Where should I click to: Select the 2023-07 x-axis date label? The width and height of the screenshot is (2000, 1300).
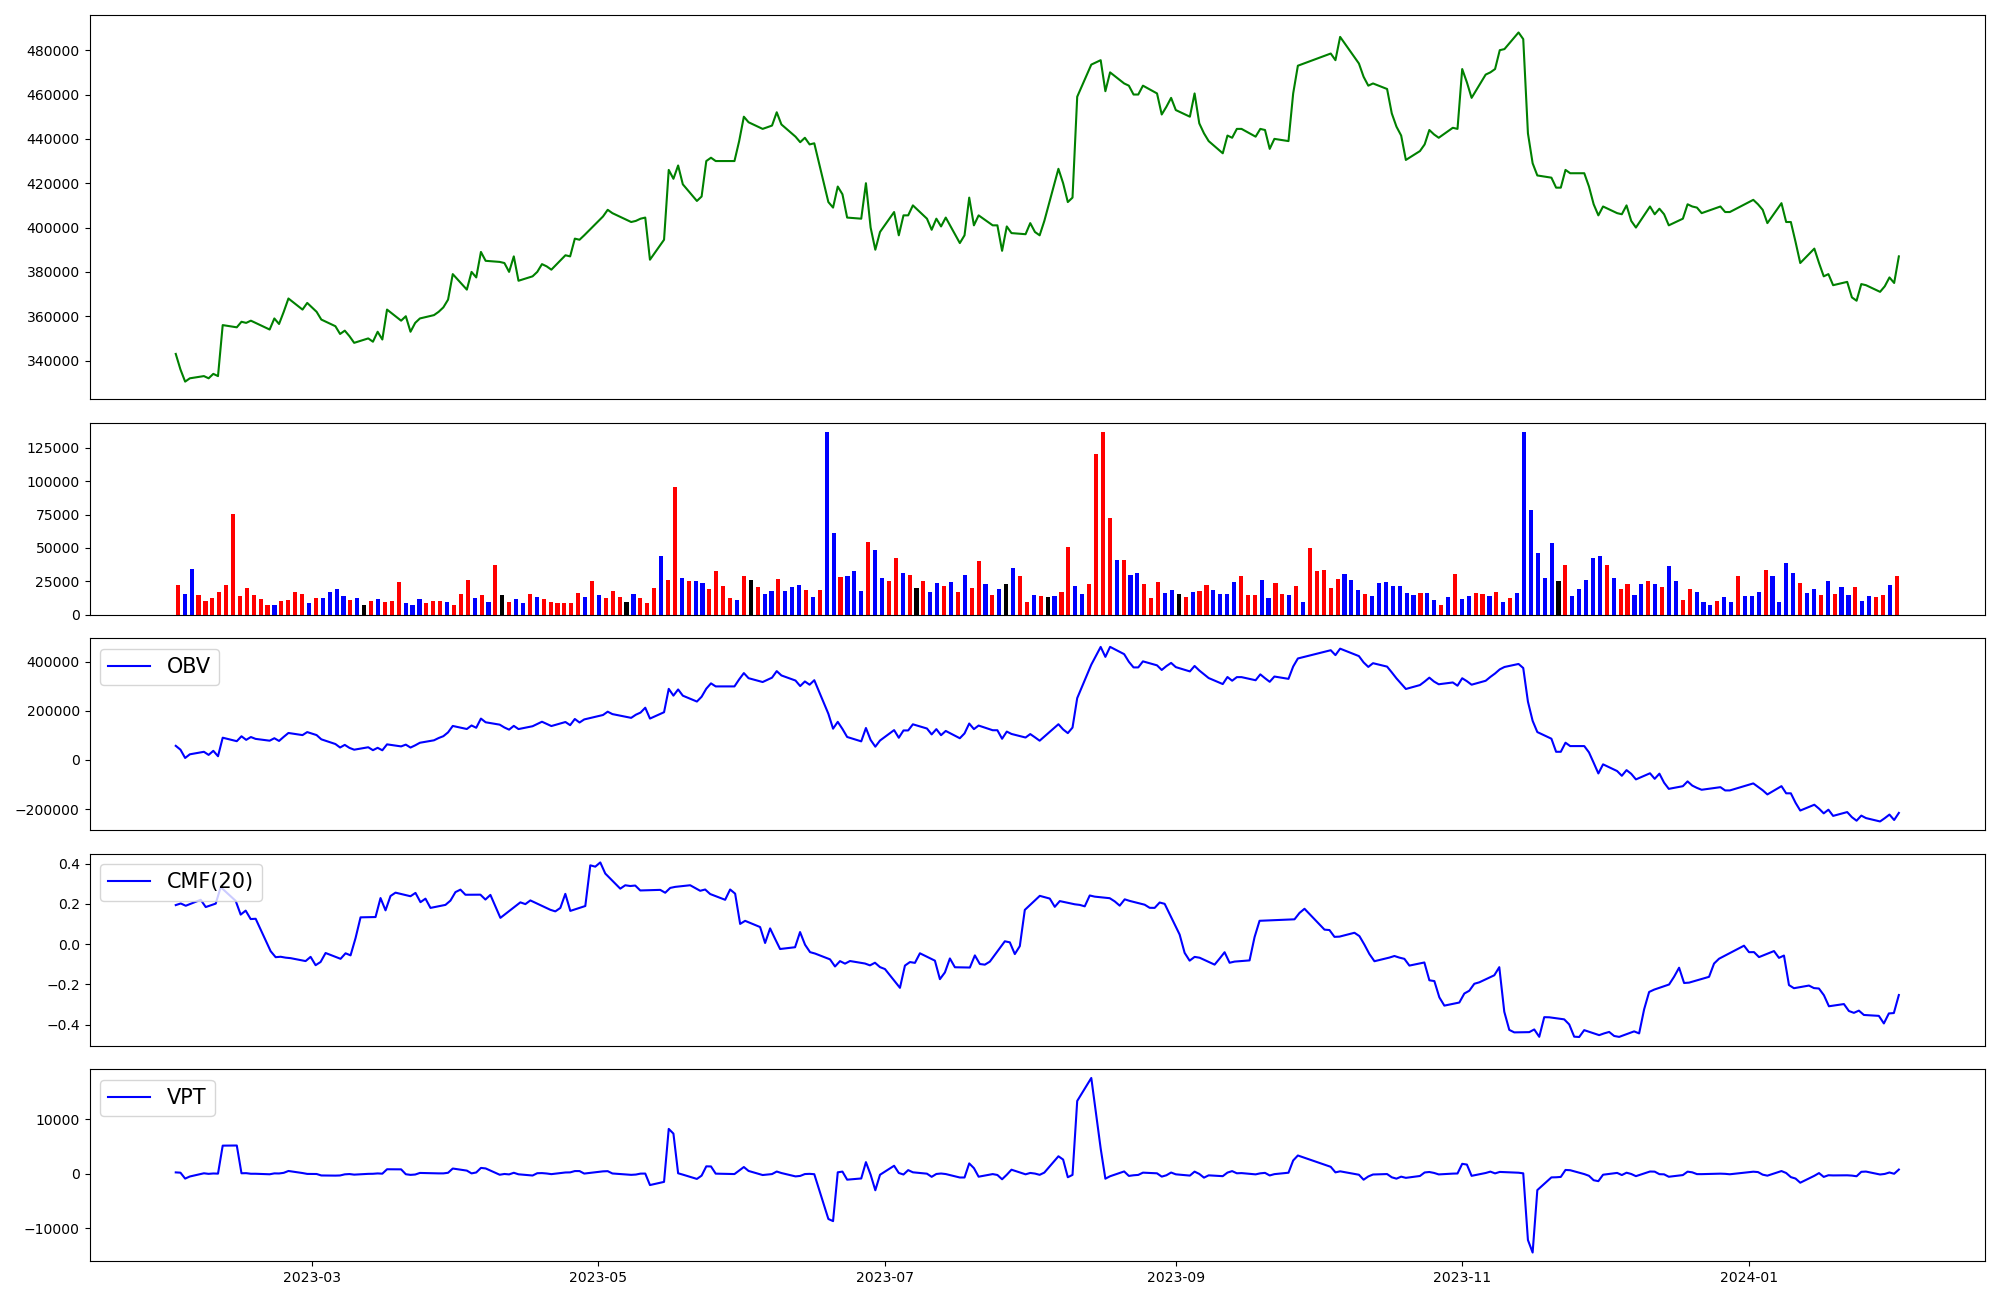point(885,1277)
